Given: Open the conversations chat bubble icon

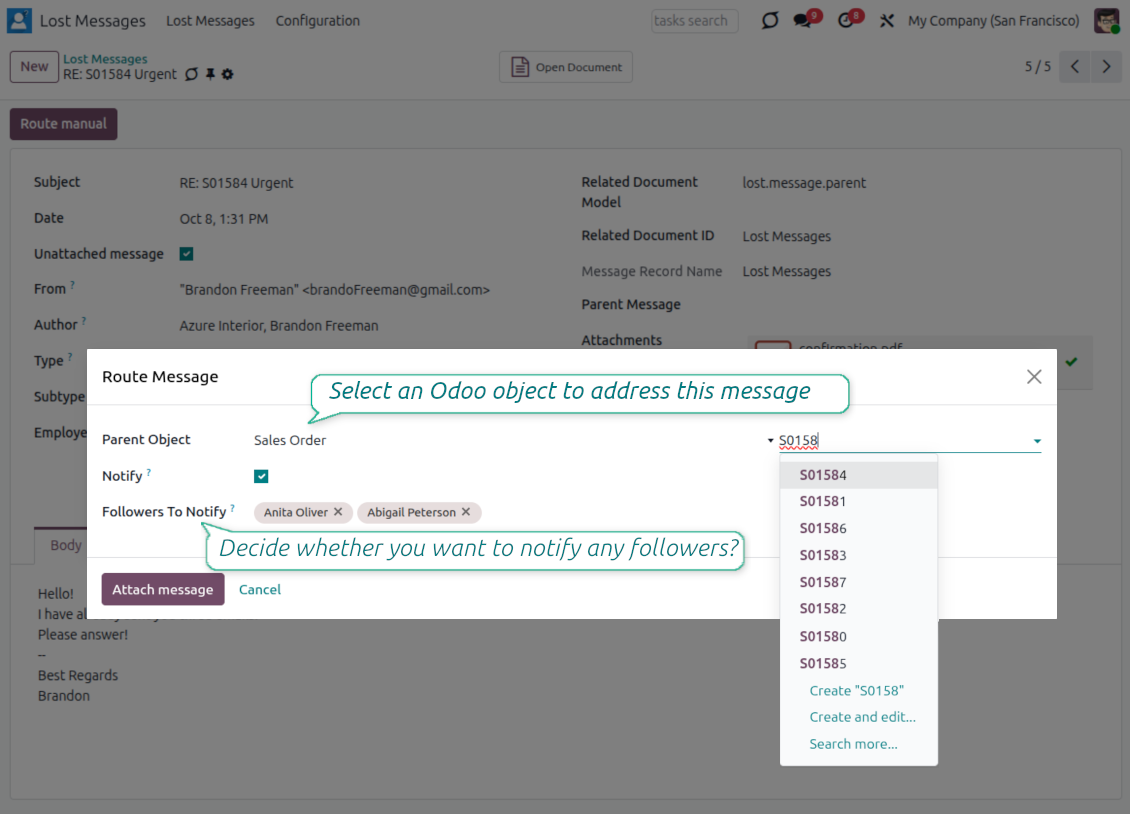Looking at the screenshot, I should 802,20.
